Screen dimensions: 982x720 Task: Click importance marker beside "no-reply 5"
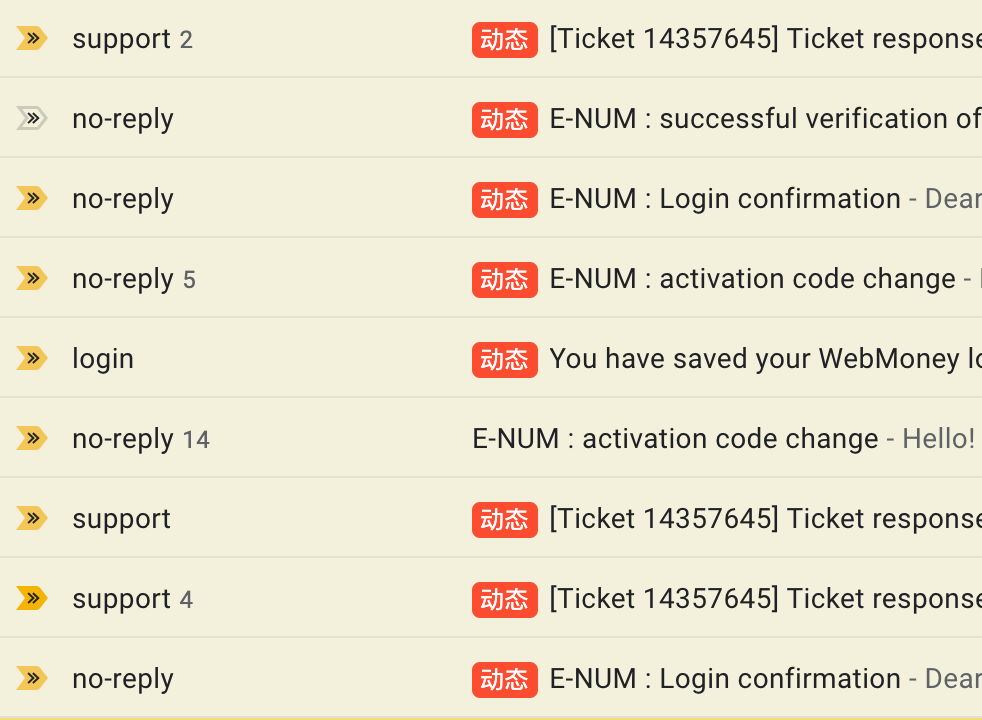click(x=32, y=279)
